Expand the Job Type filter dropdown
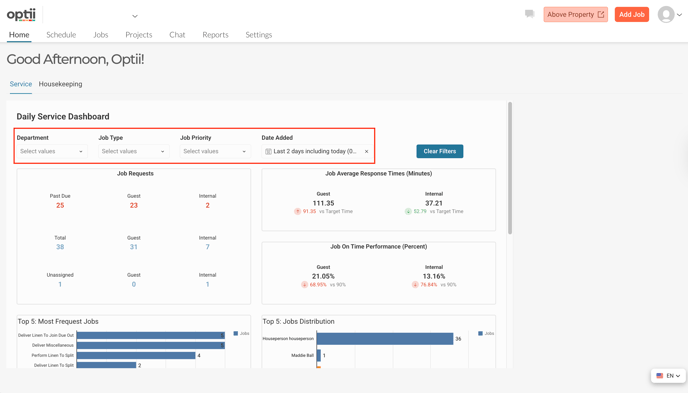Screen dimensions: 688x393 (133, 151)
